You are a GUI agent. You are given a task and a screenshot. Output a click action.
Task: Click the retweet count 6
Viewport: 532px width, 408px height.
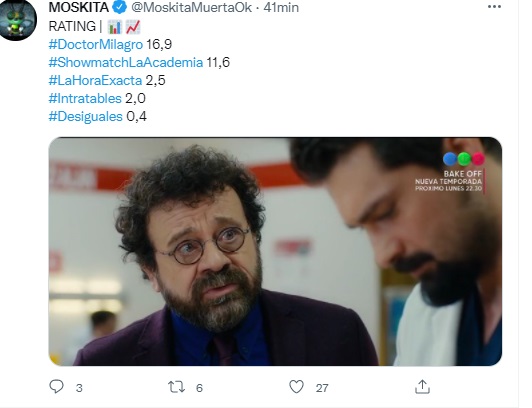(199, 388)
